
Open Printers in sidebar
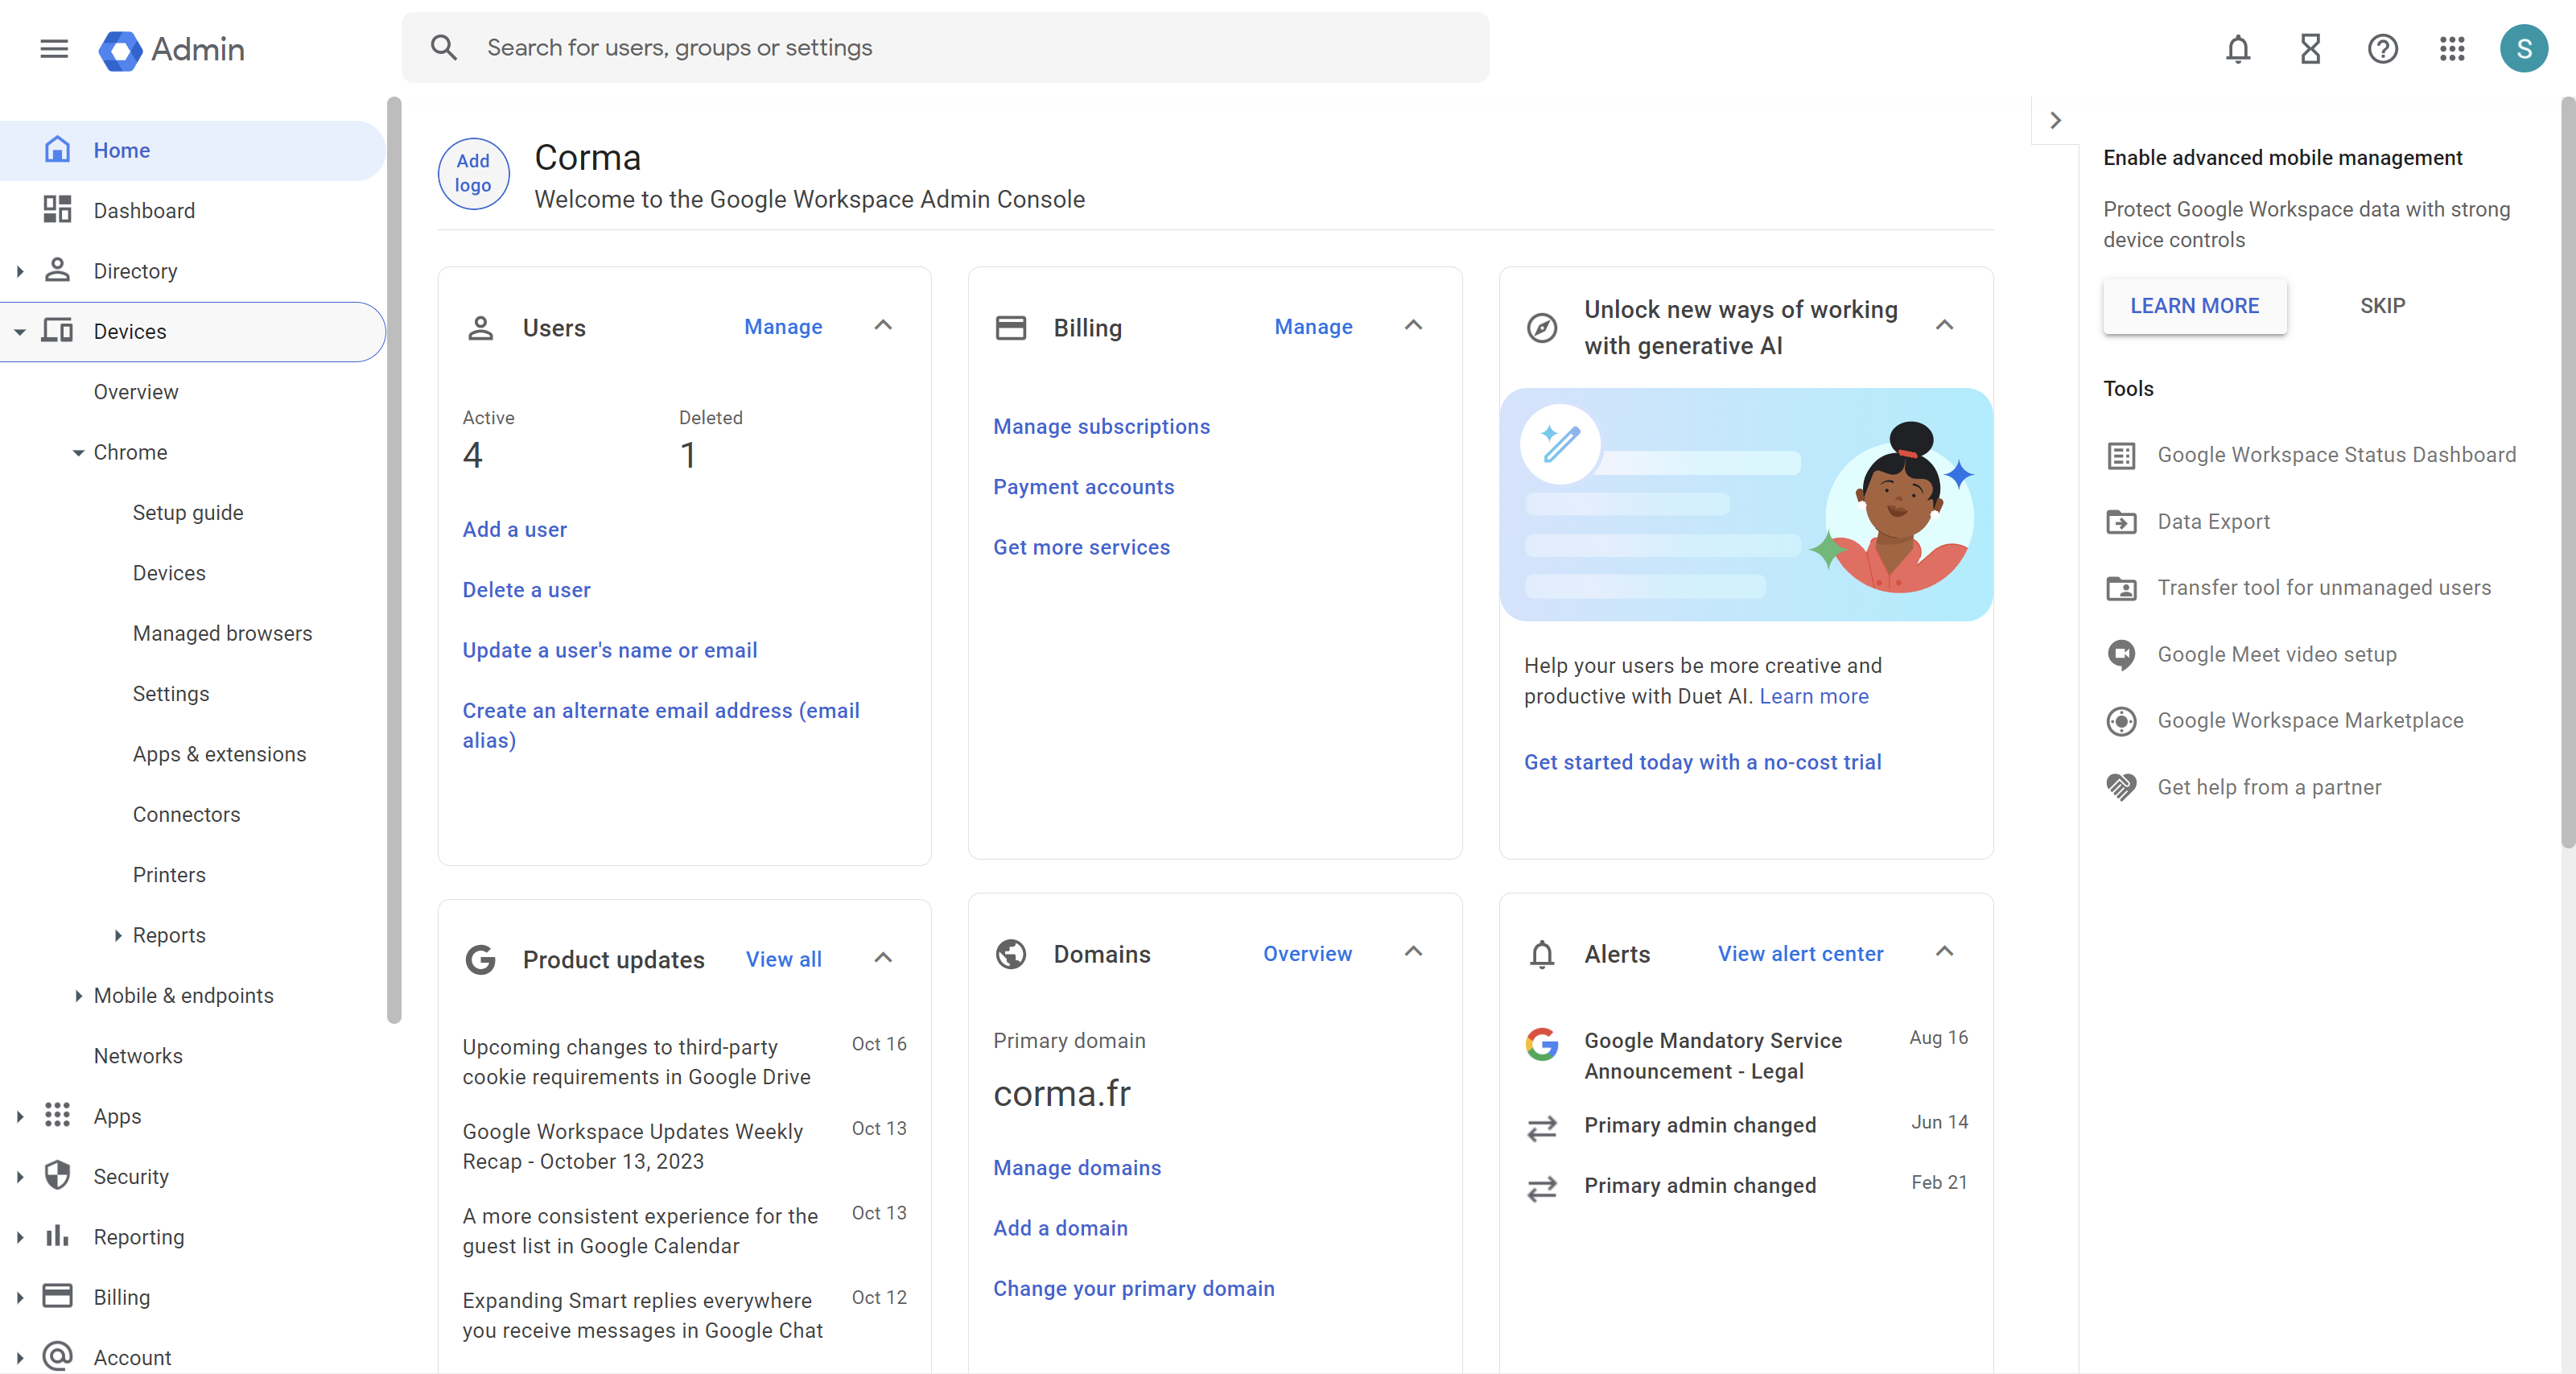pos(169,875)
